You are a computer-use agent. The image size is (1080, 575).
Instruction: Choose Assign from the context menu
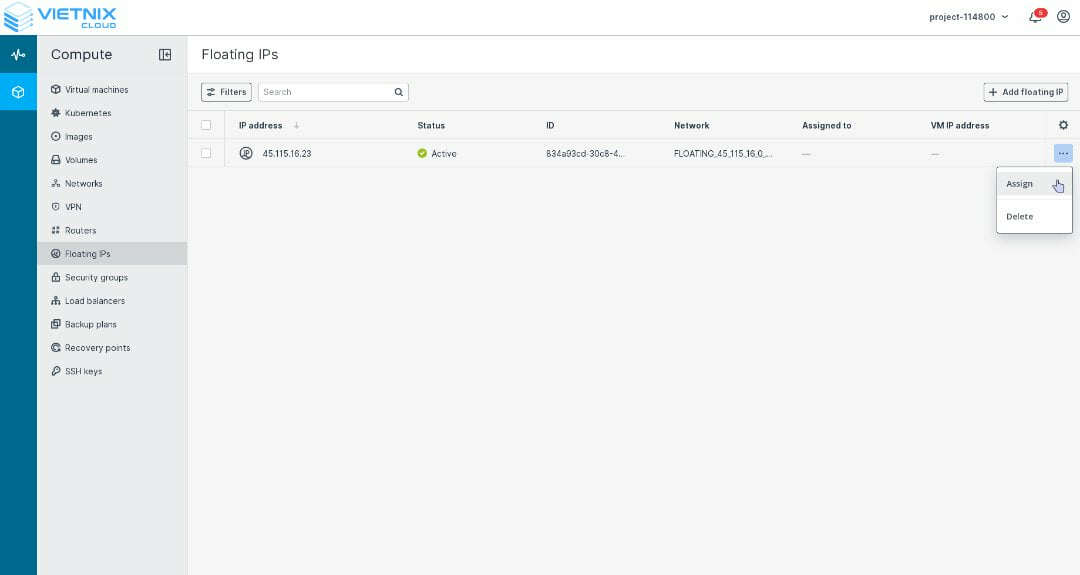tap(1034, 184)
